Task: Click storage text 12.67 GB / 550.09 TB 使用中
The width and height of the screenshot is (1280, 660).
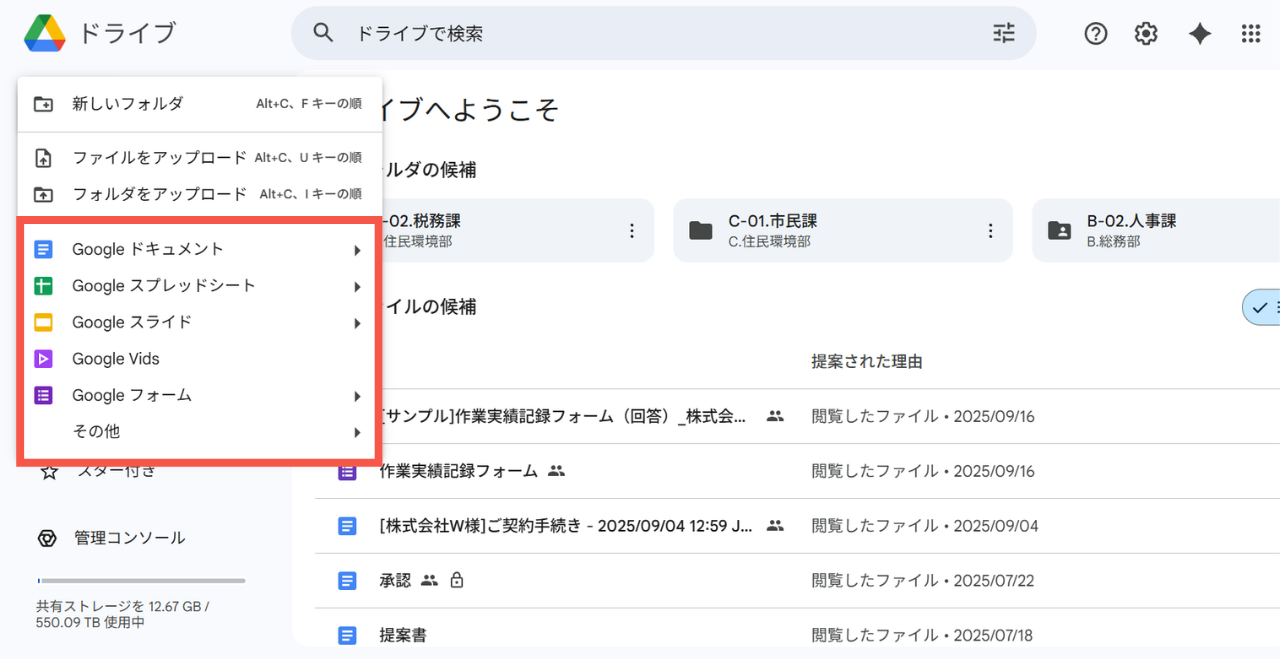Action: pyautogui.click(x=123, y=614)
